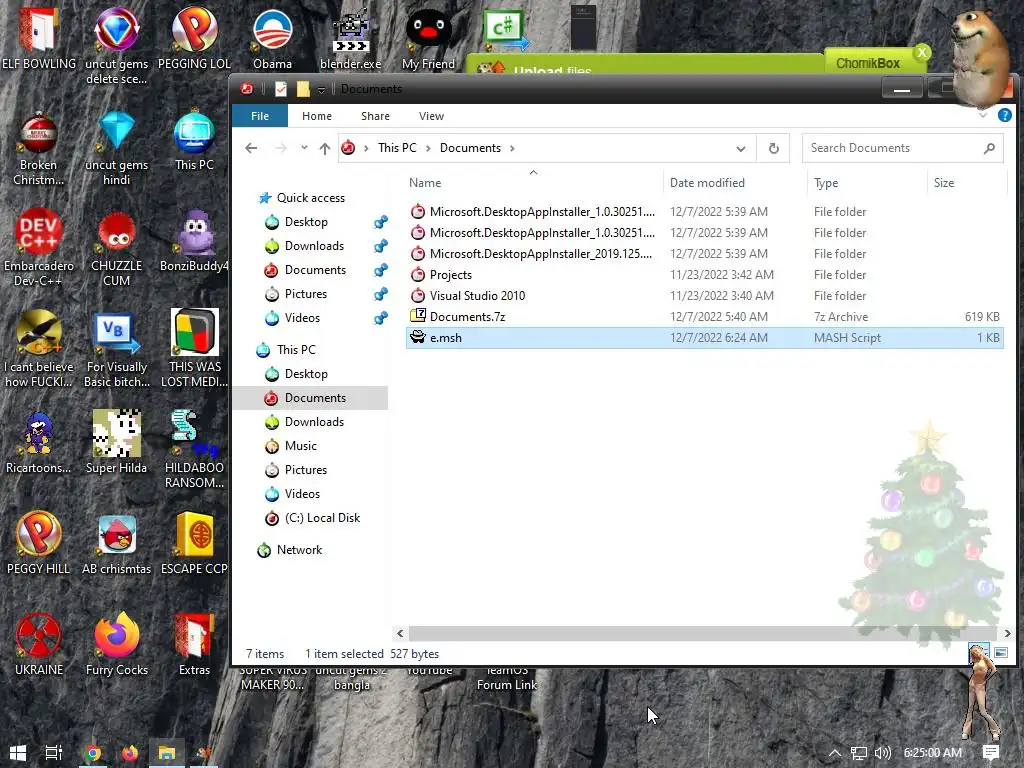Click the horizontal scrollbar in file list

(x=703, y=633)
